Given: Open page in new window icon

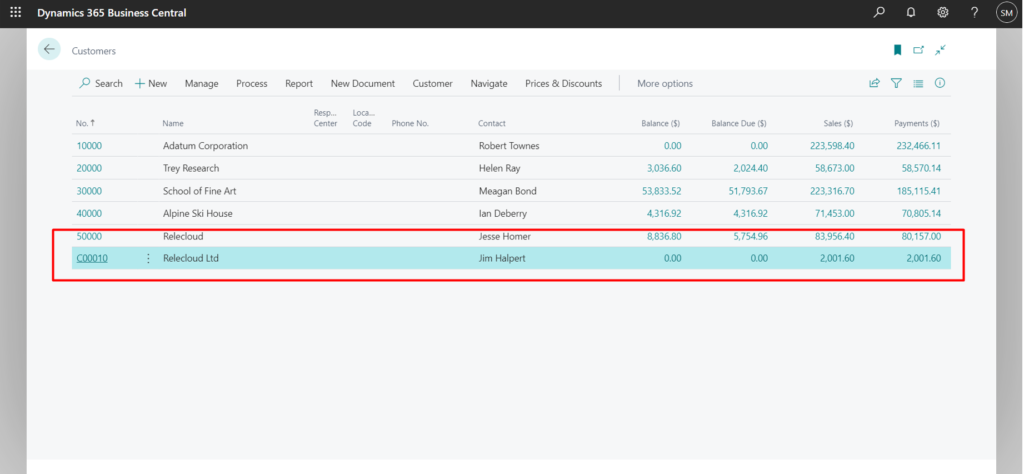Looking at the screenshot, I should (x=919, y=50).
